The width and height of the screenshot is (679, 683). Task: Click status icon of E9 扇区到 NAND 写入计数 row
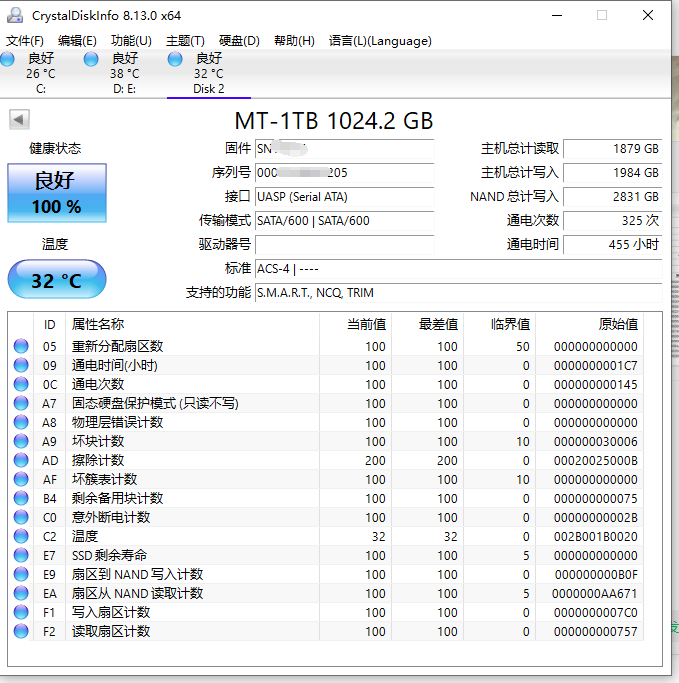pyautogui.click(x=21, y=574)
